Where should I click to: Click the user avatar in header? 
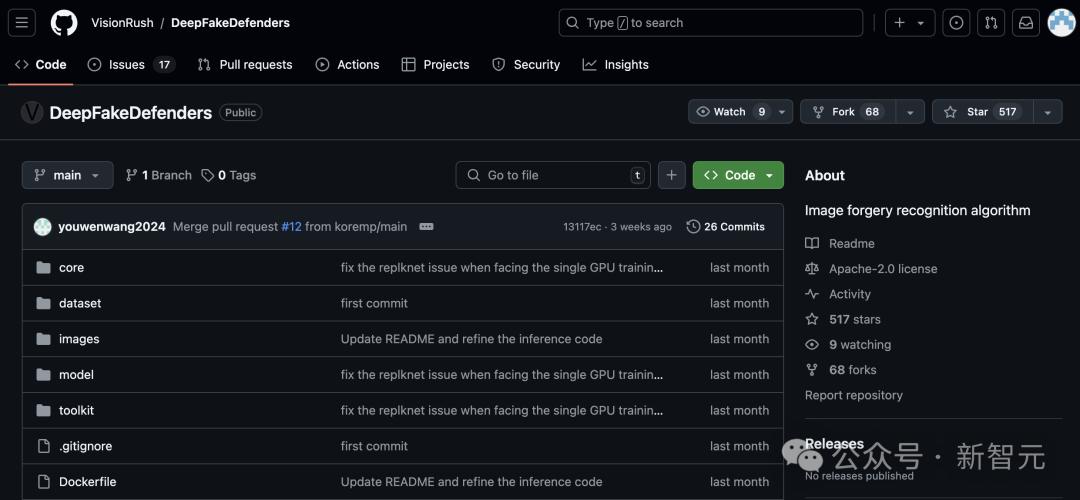tap(1060, 22)
